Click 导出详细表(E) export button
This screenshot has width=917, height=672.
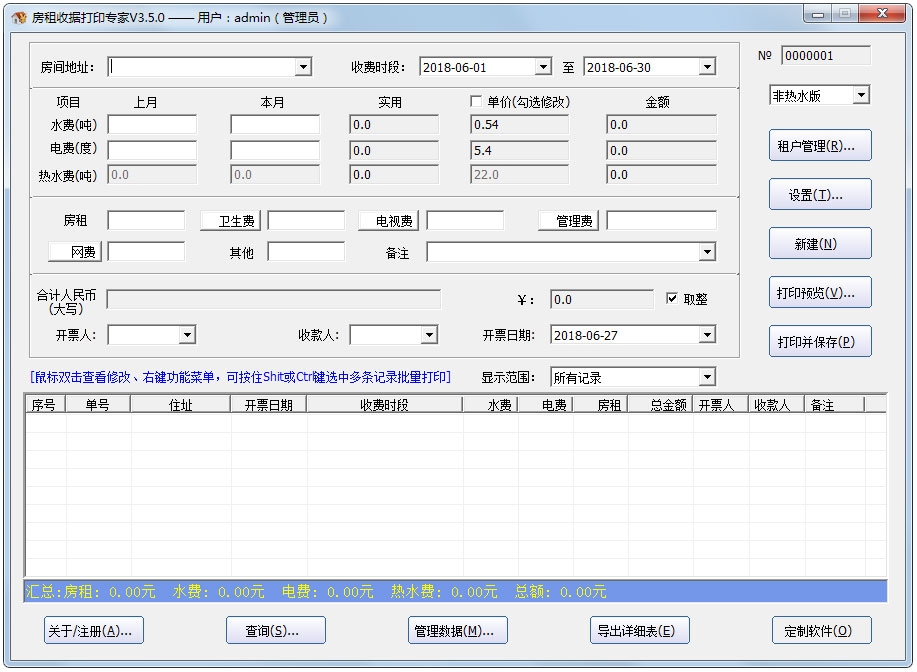pos(639,630)
